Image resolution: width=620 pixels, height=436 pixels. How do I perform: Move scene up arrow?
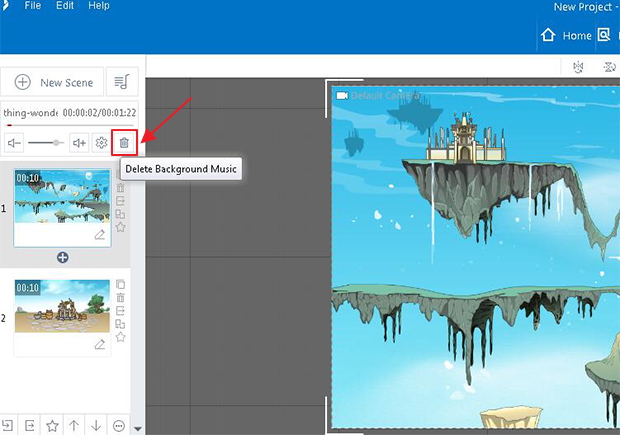74,425
